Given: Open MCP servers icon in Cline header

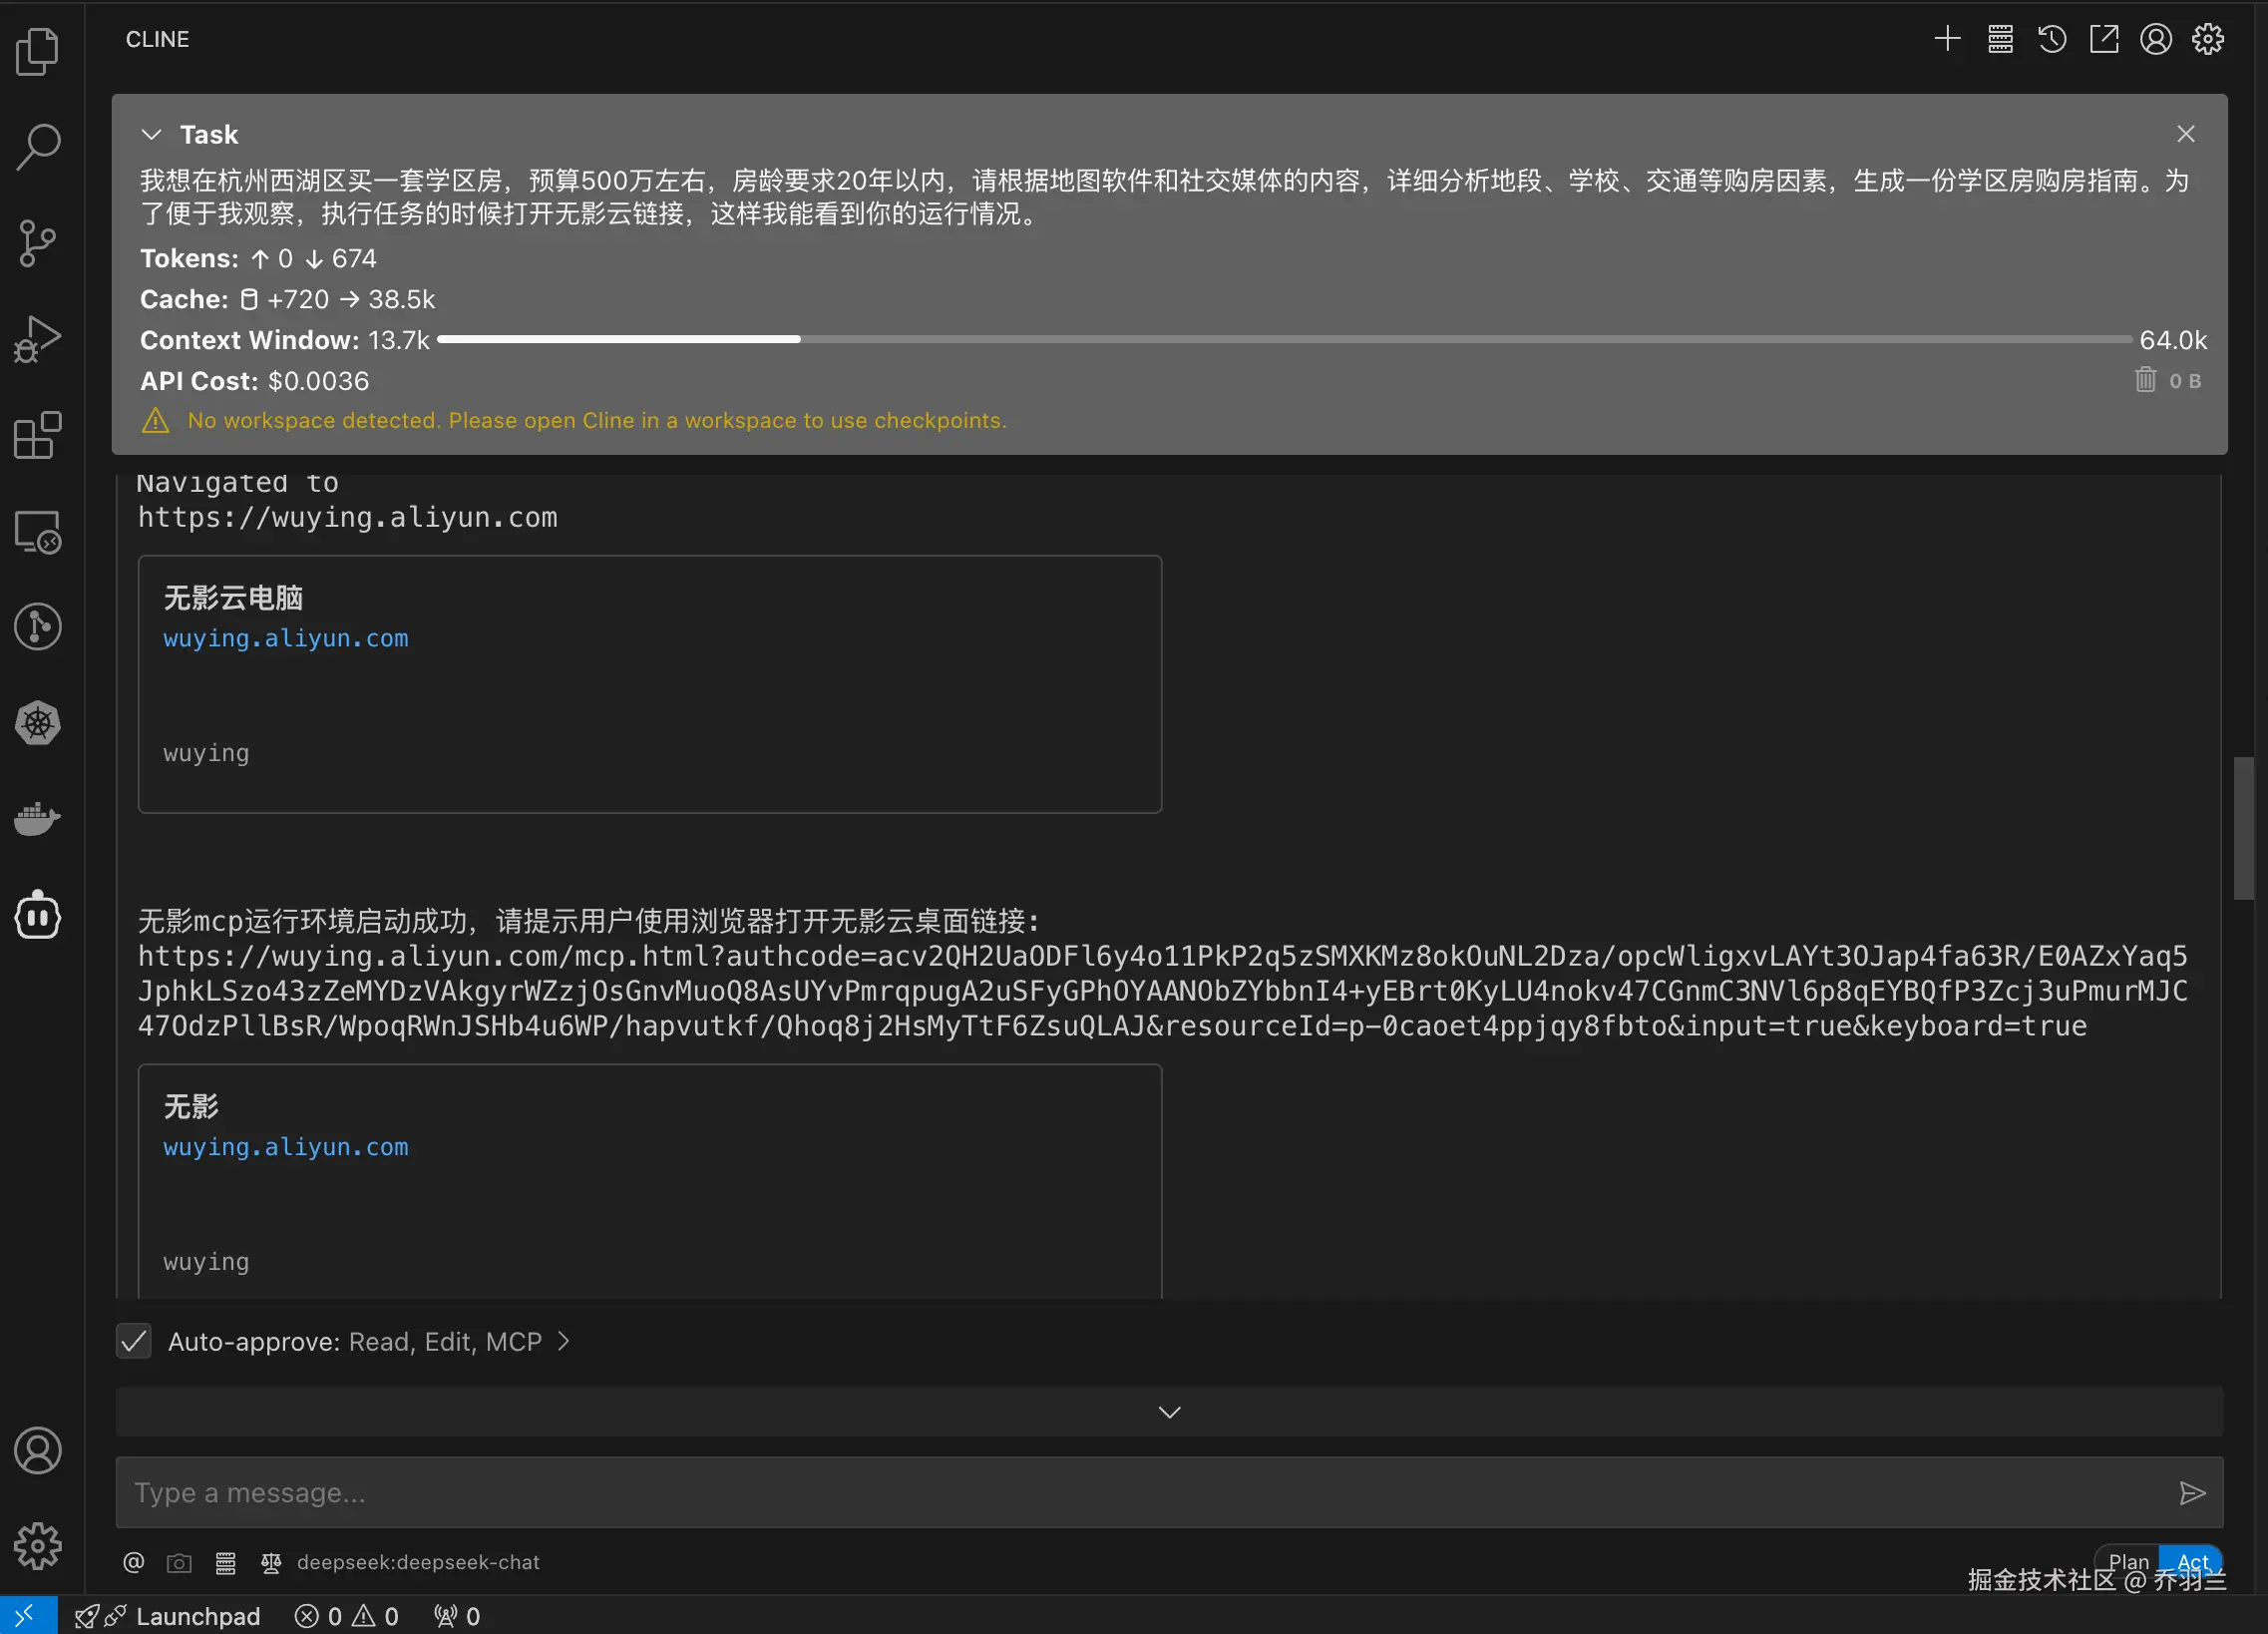Looking at the screenshot, I should click(2000, 39).
